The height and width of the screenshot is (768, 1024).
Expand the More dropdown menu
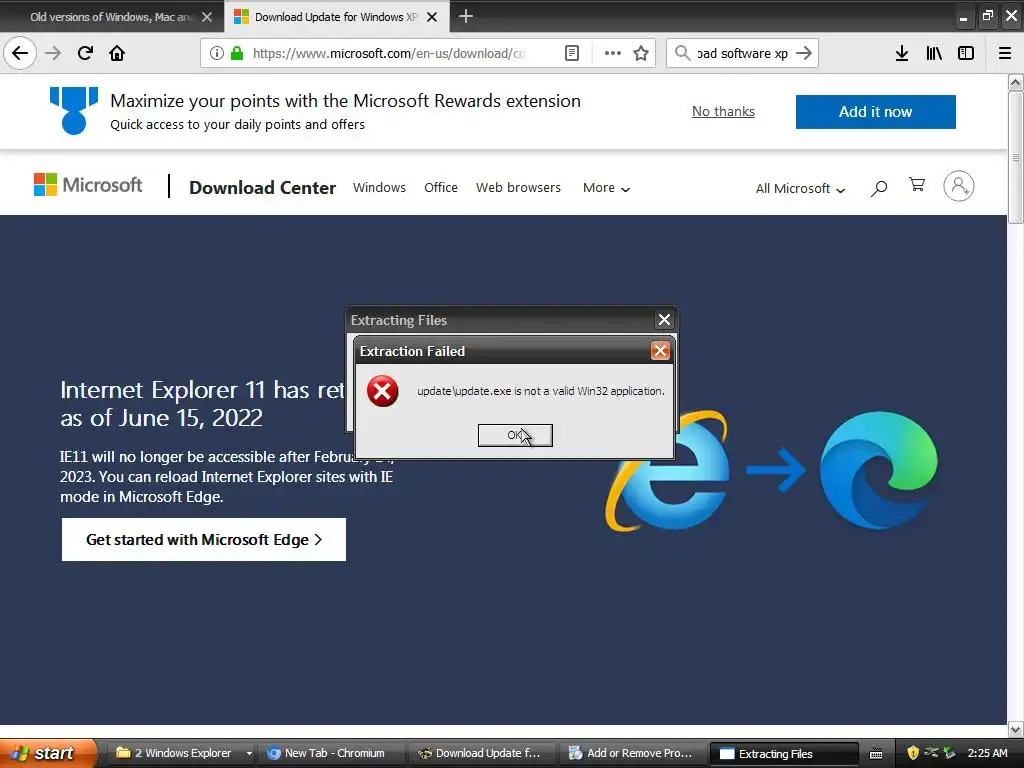[606, 188]
